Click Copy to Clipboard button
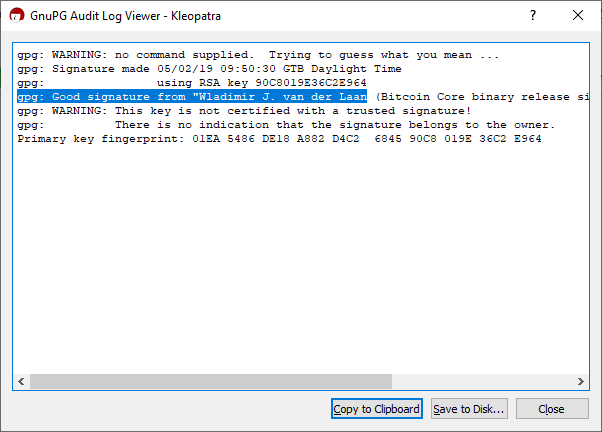 [377, 409]
